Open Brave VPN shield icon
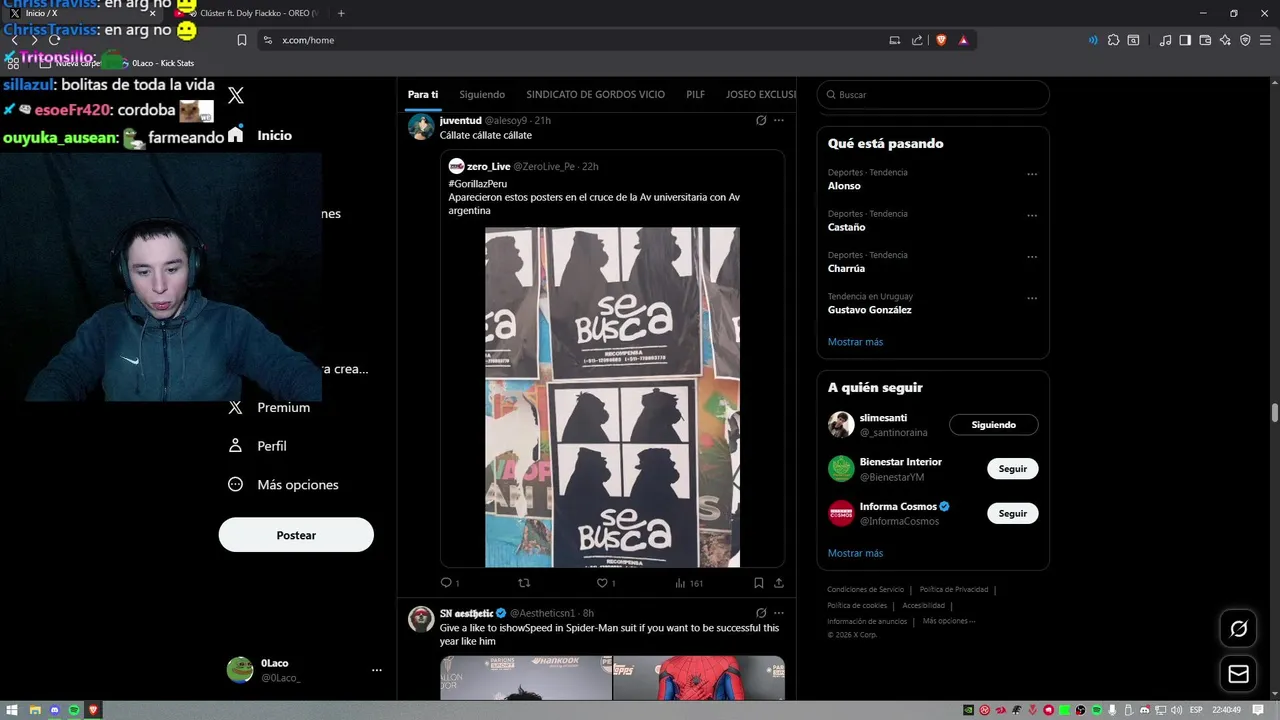The image size is (1280, 720). pyautogui.click(x=1245, y=40)
